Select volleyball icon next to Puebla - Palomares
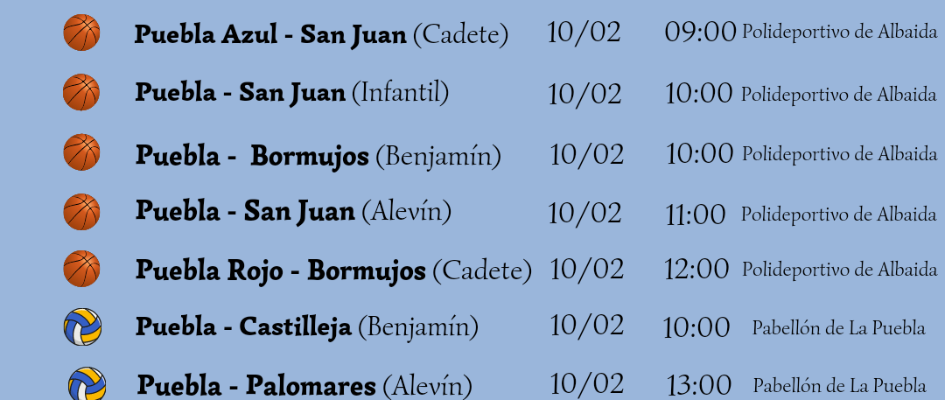 click(87, 385)
